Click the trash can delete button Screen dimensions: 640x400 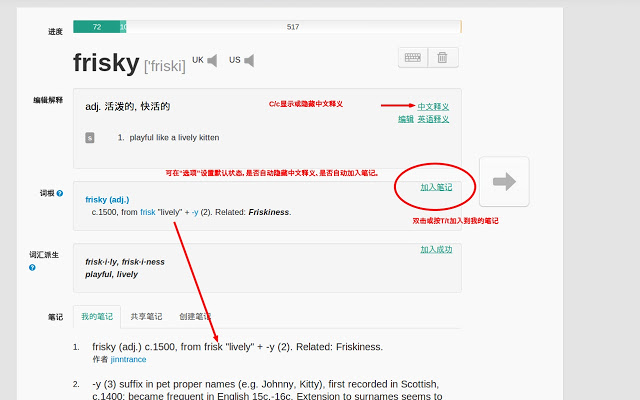[442, 58]
